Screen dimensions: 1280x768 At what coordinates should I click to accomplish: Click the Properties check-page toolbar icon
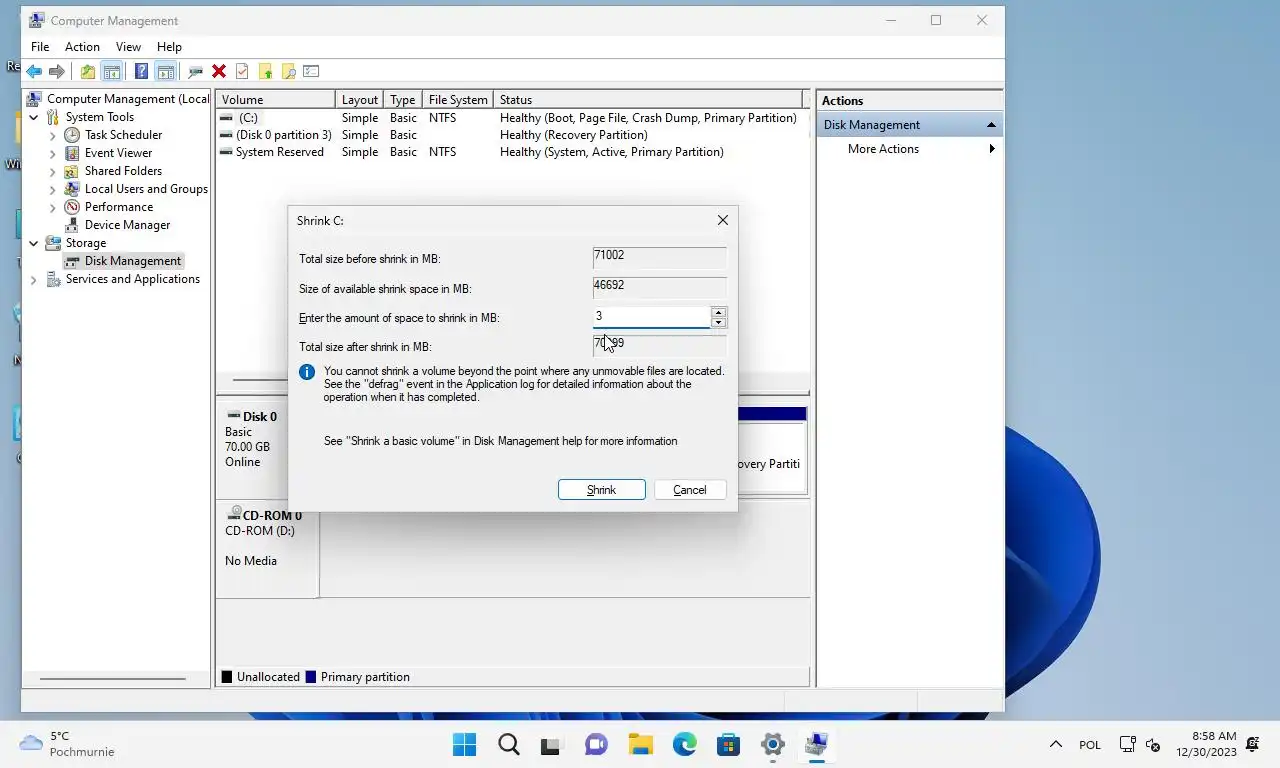click(242, 71)
